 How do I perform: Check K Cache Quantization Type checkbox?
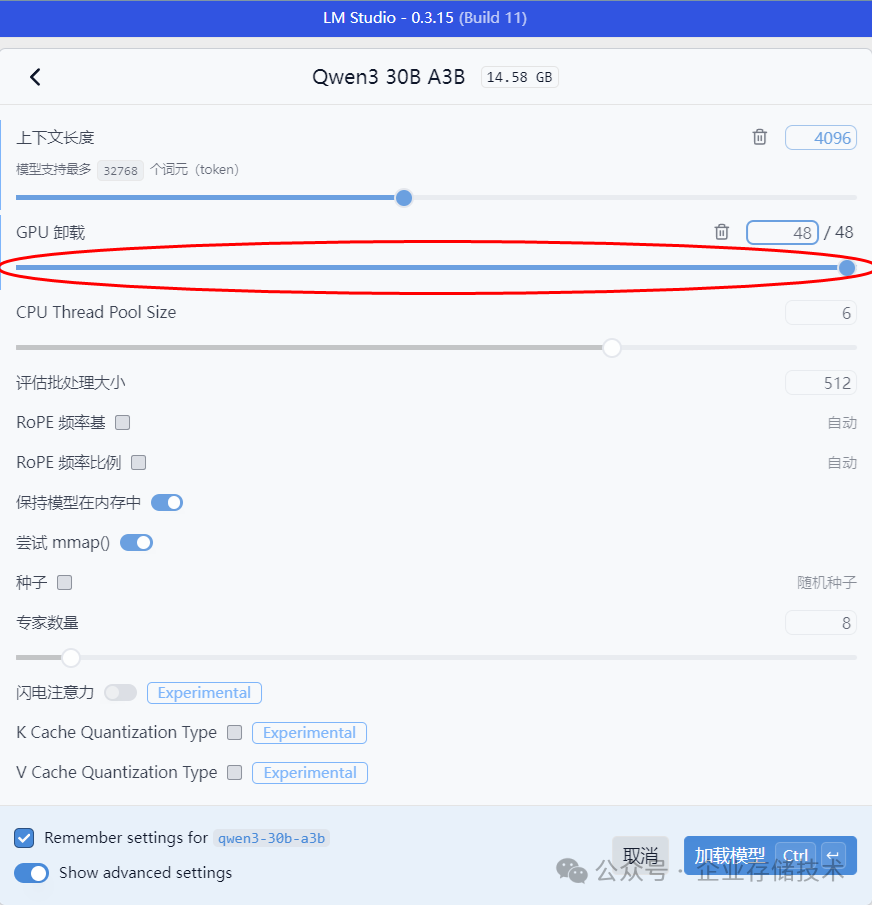pyautogui.click(x=234, y=732)
